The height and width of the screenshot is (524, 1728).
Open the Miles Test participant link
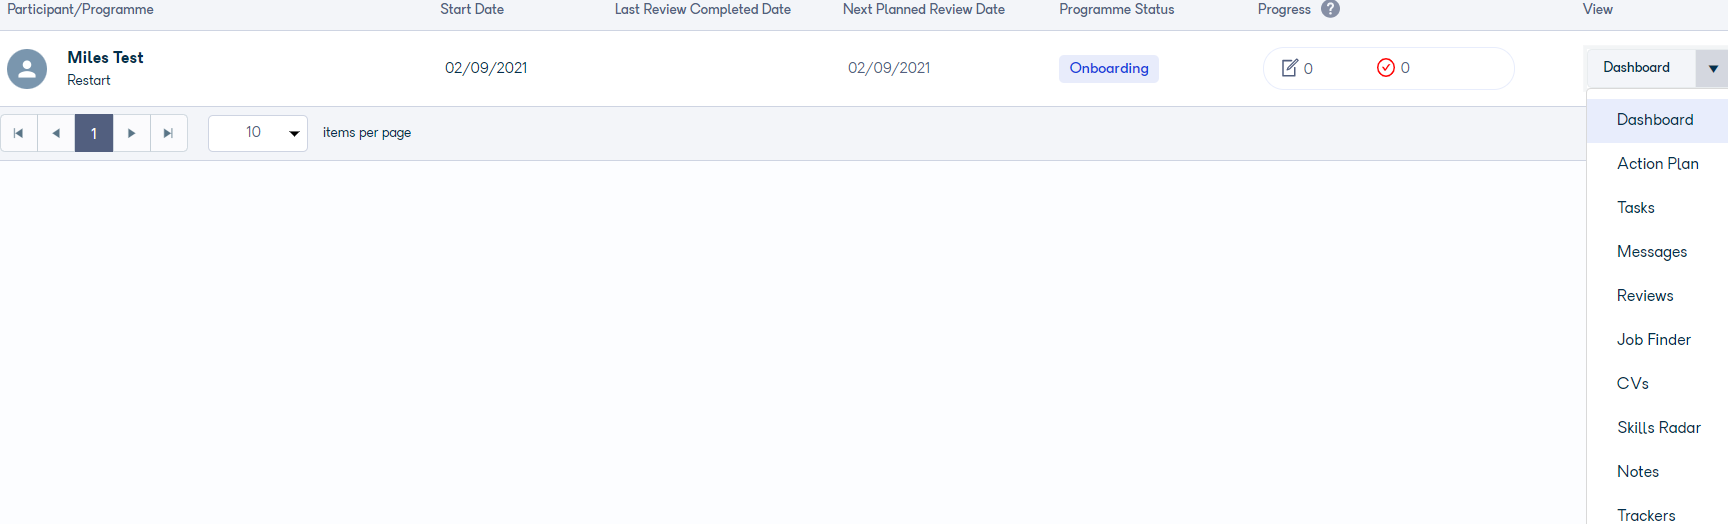click(x=105, y=58)
